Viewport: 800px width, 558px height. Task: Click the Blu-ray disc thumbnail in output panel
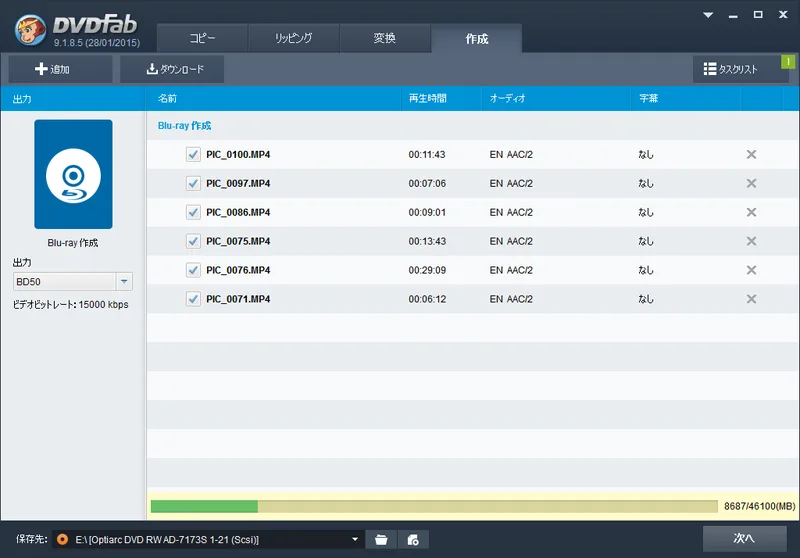[x=73, y=174]
